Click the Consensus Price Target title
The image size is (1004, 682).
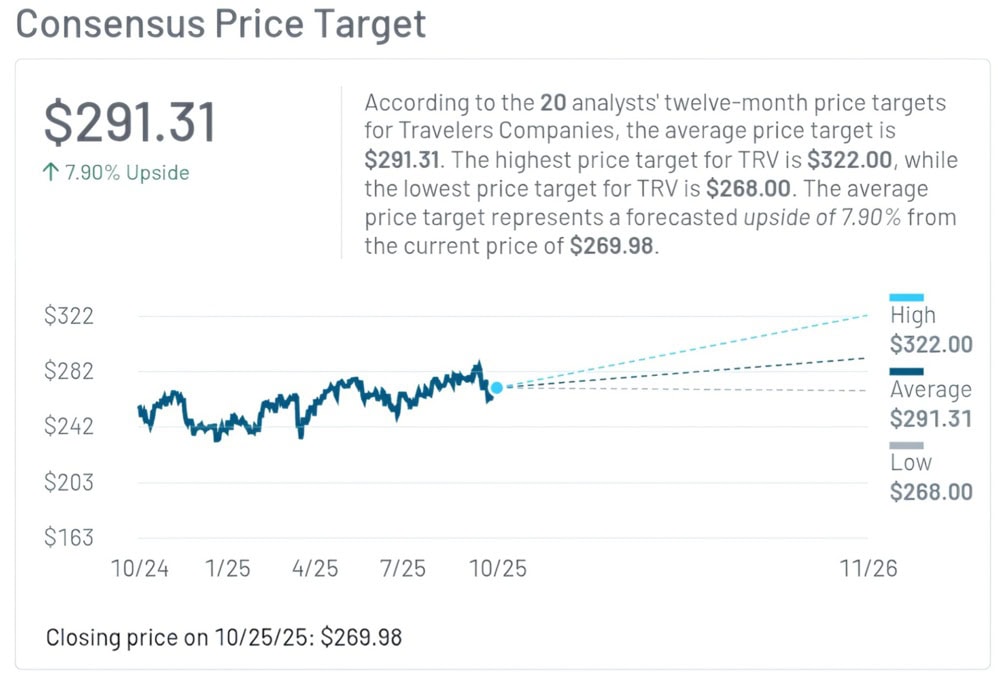click(221, 24)
